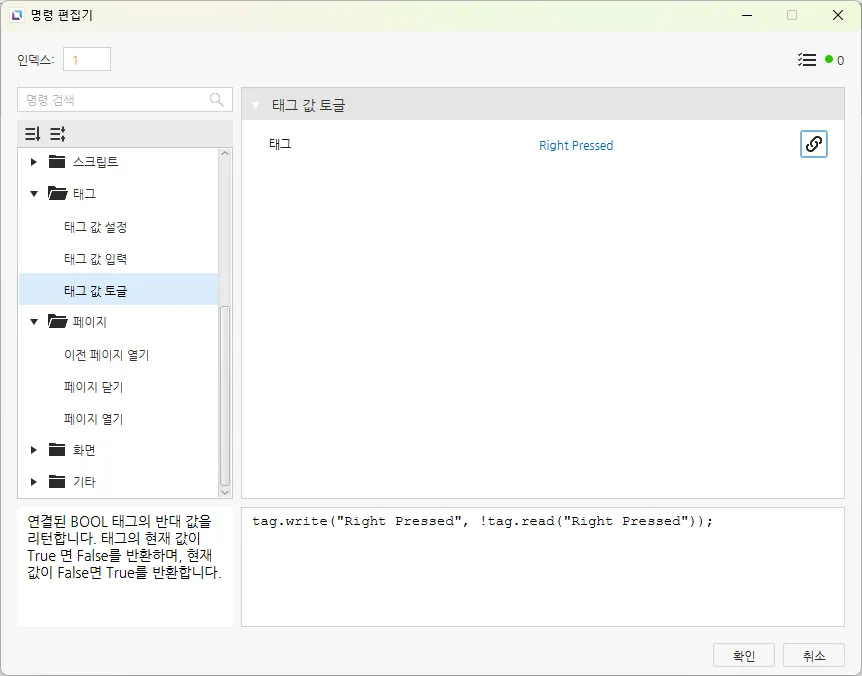Click the magnifier icon in command search
This screenshot has width=862, height=676.
click(x=217, y=100)
